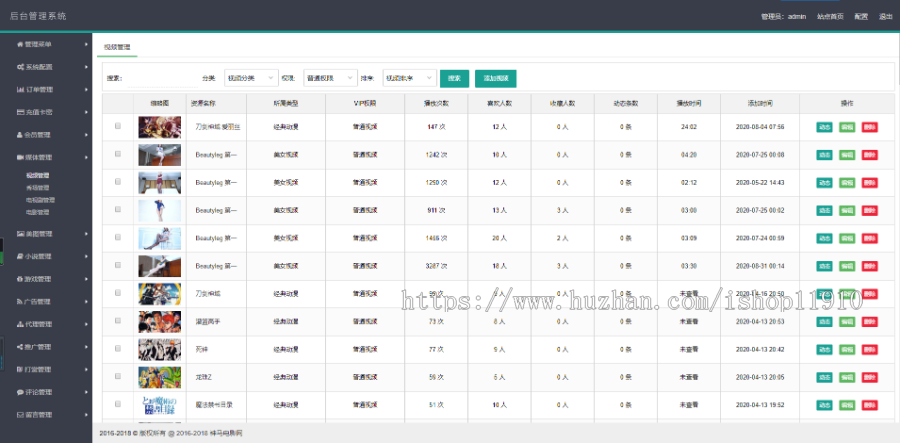
Task: Open the 分类 category dropdown
Action: coord(251,78)
